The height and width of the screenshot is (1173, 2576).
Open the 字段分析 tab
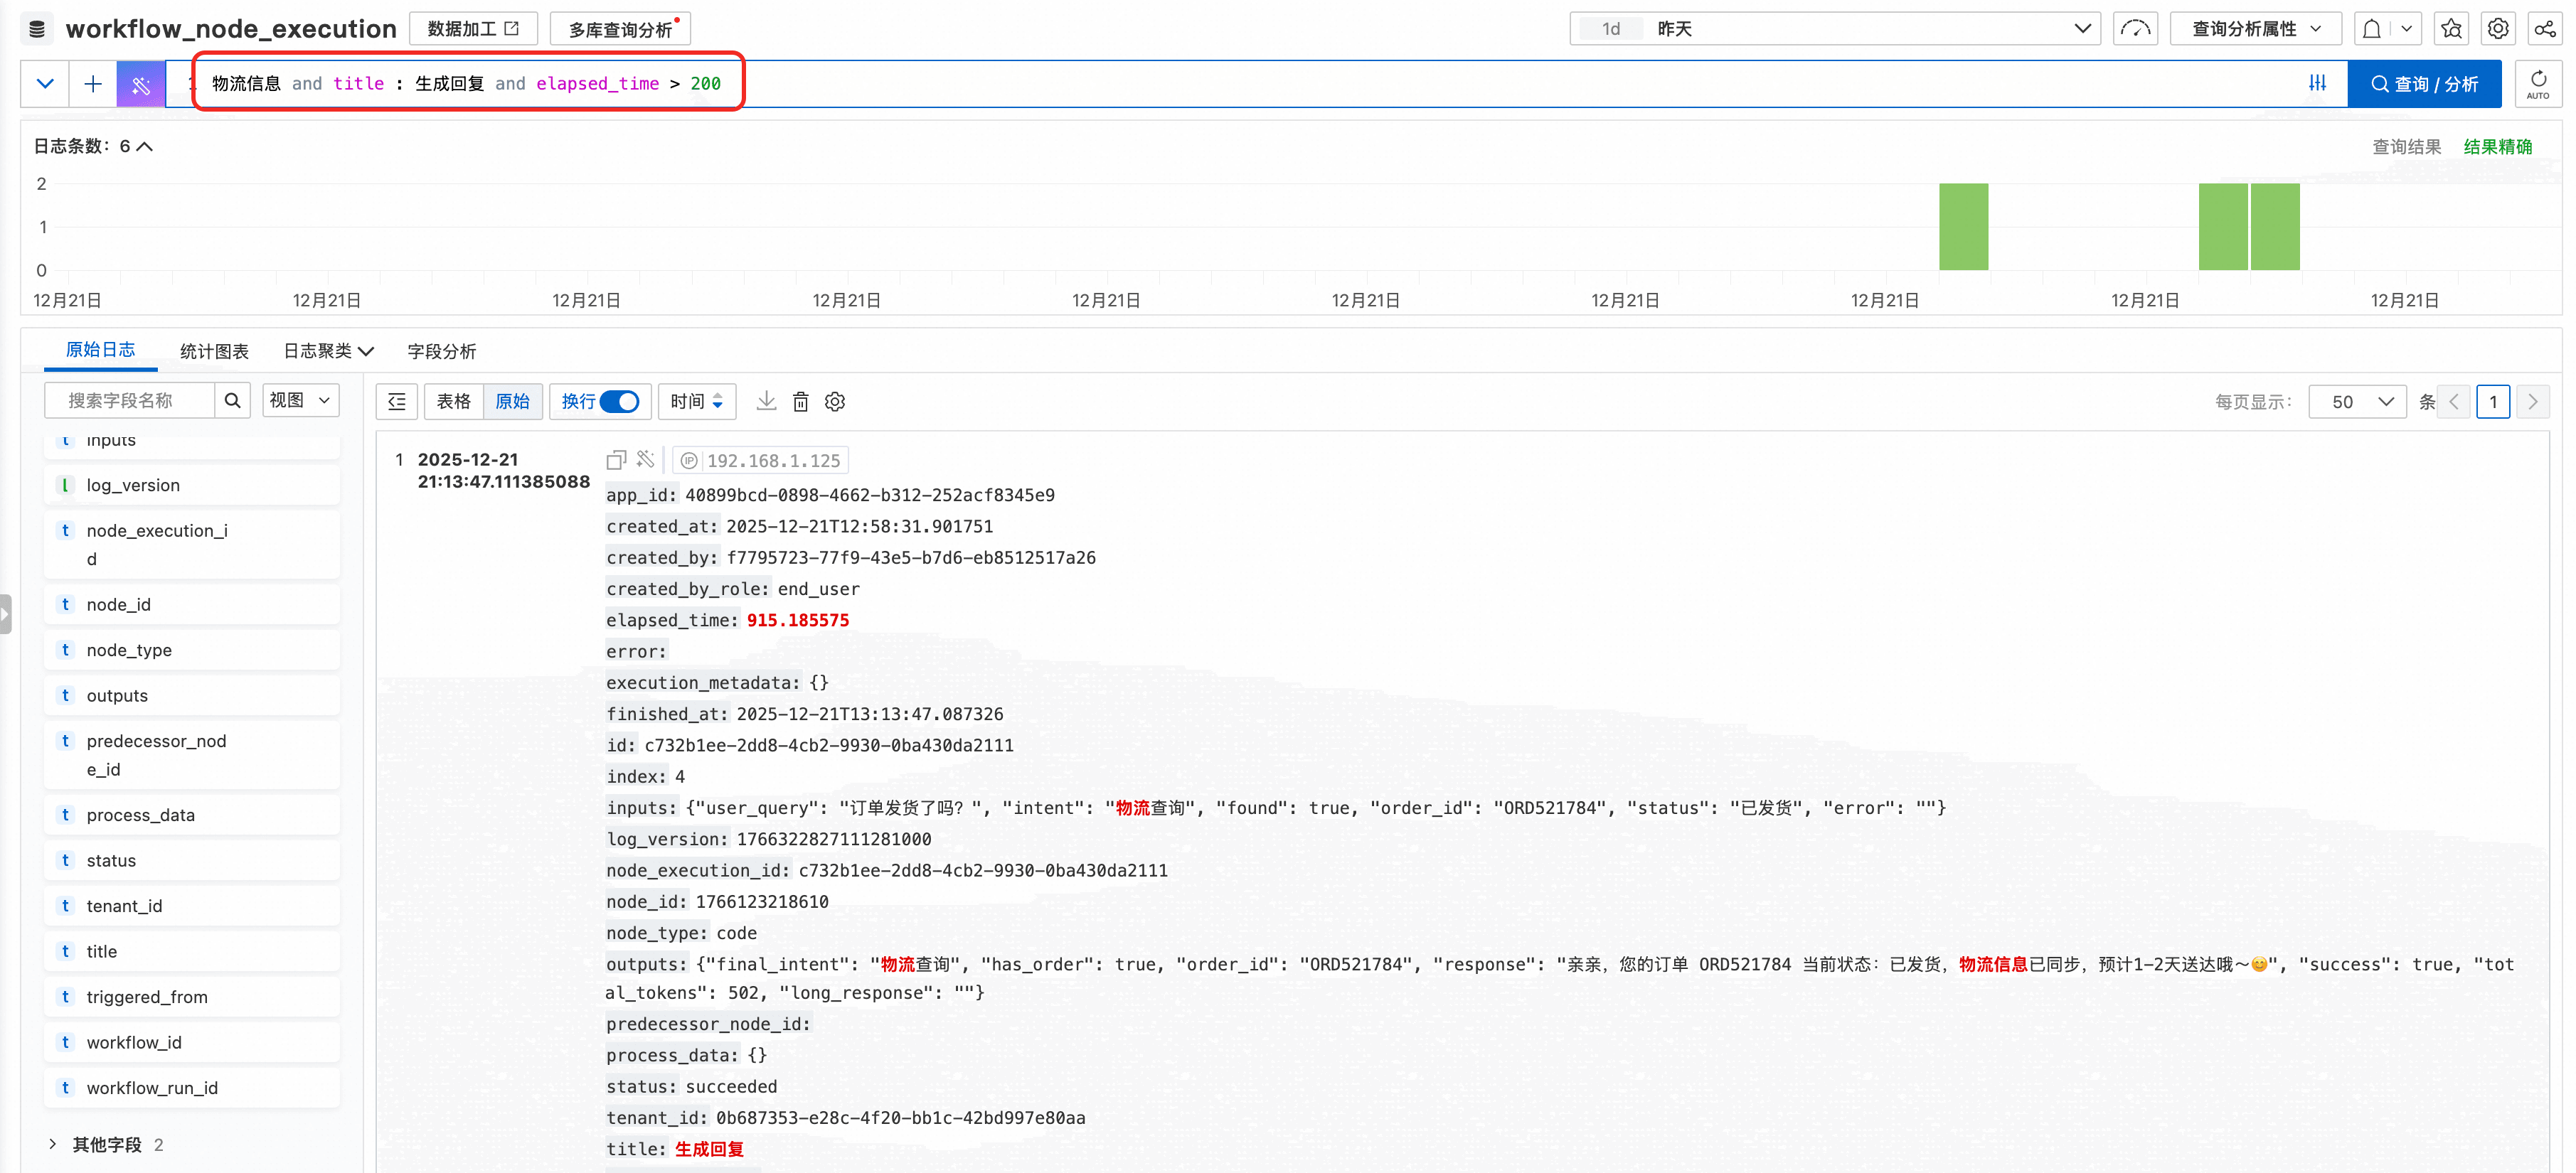point(441,351)
